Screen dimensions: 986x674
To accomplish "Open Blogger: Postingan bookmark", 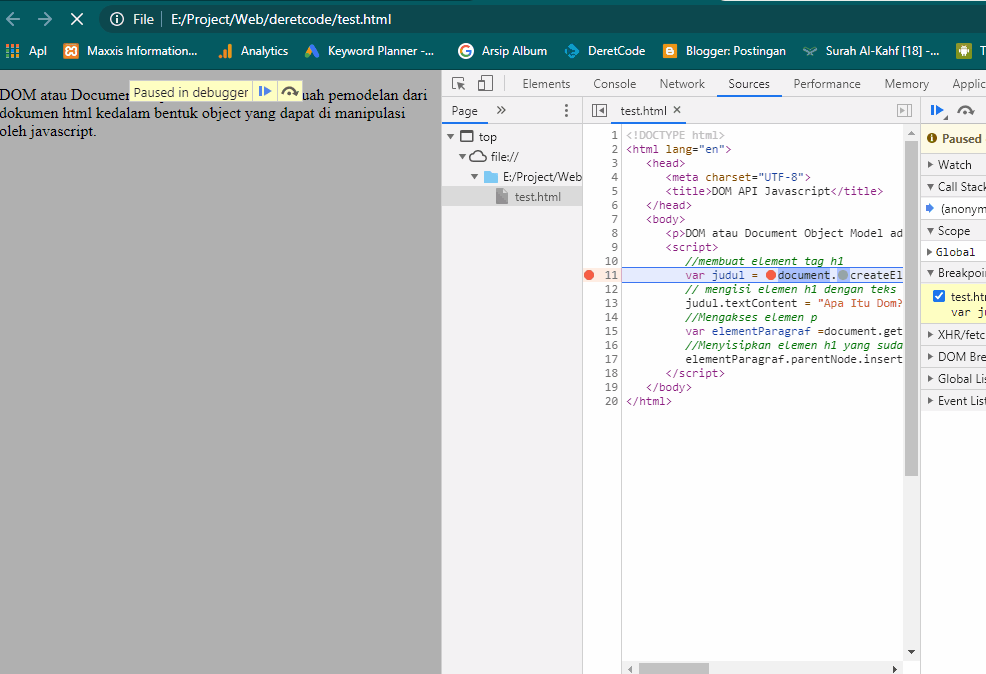I will point(724,51).
